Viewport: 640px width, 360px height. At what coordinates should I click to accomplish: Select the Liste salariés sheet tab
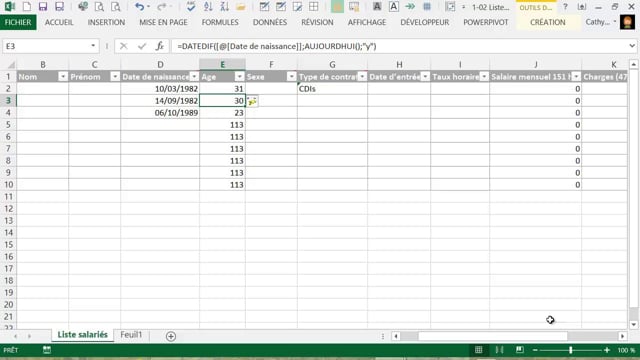82,335
